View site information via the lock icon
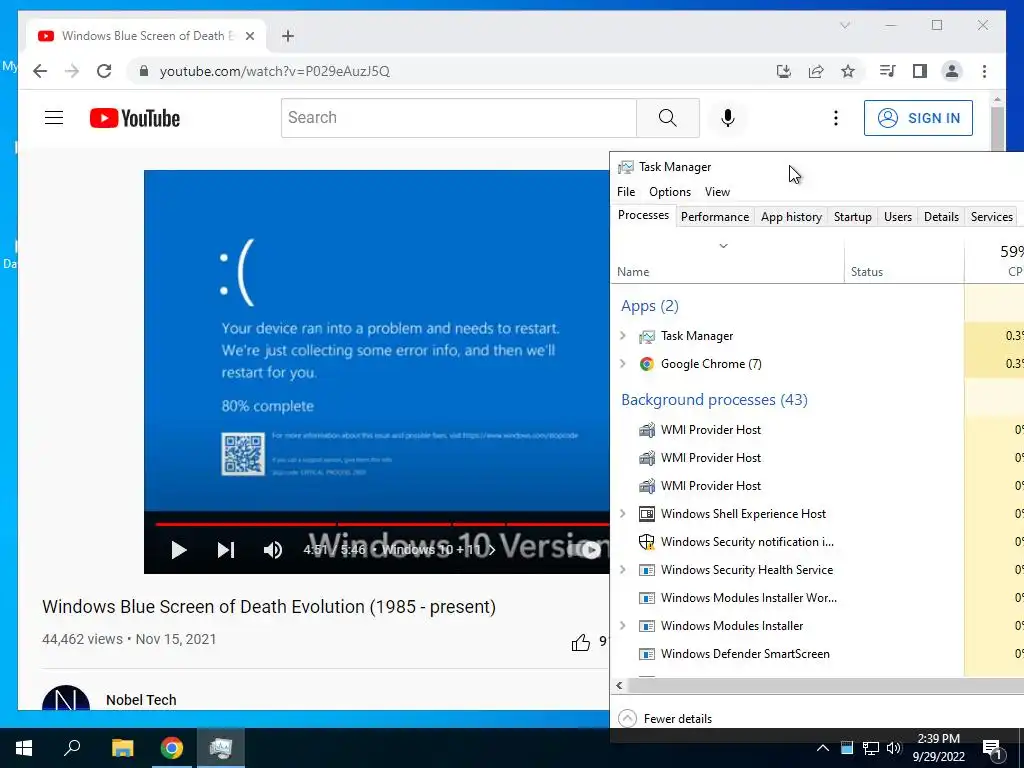The width and height of the screenshot is (1024, 768). [144, 71]
